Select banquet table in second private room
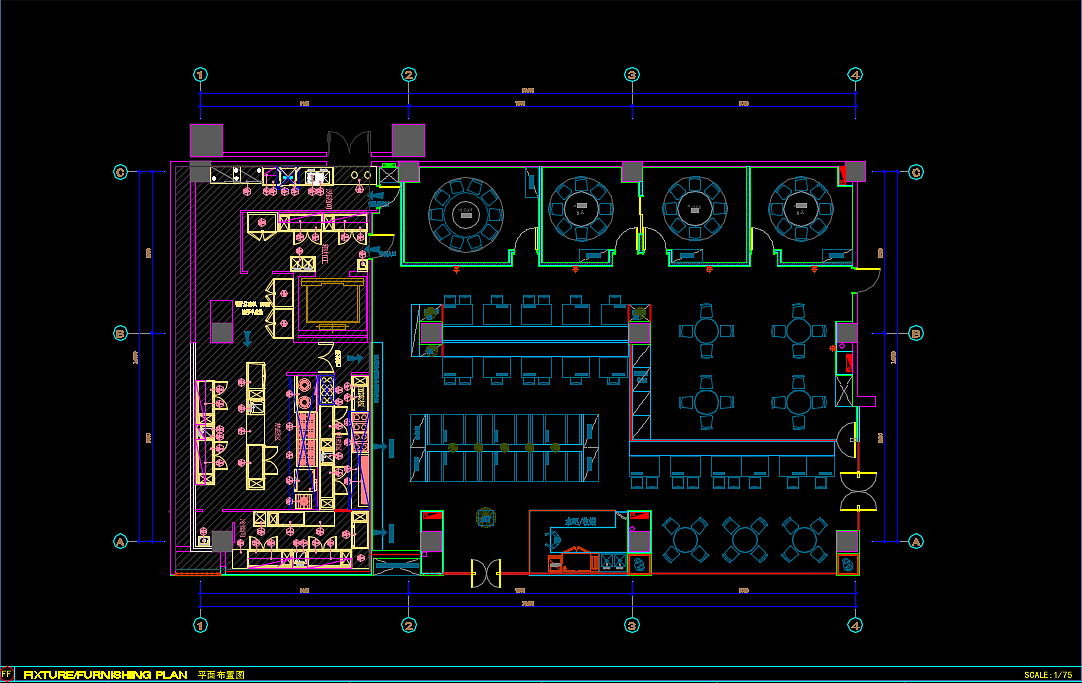This screenshot has height=683, width=1082. (x=581, y=208)
